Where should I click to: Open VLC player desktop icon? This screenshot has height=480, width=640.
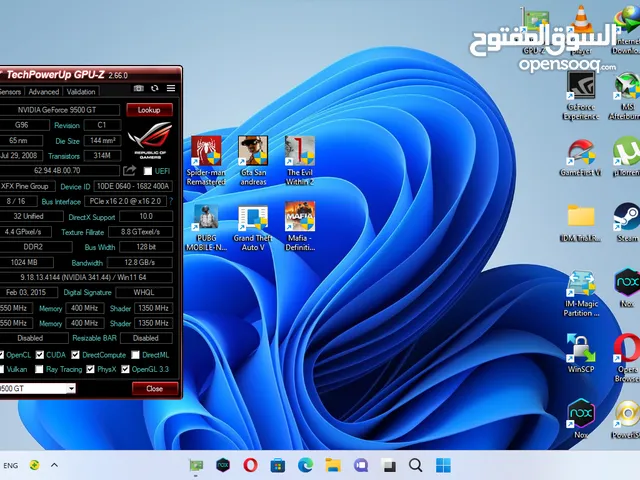[x=581, y=30]
